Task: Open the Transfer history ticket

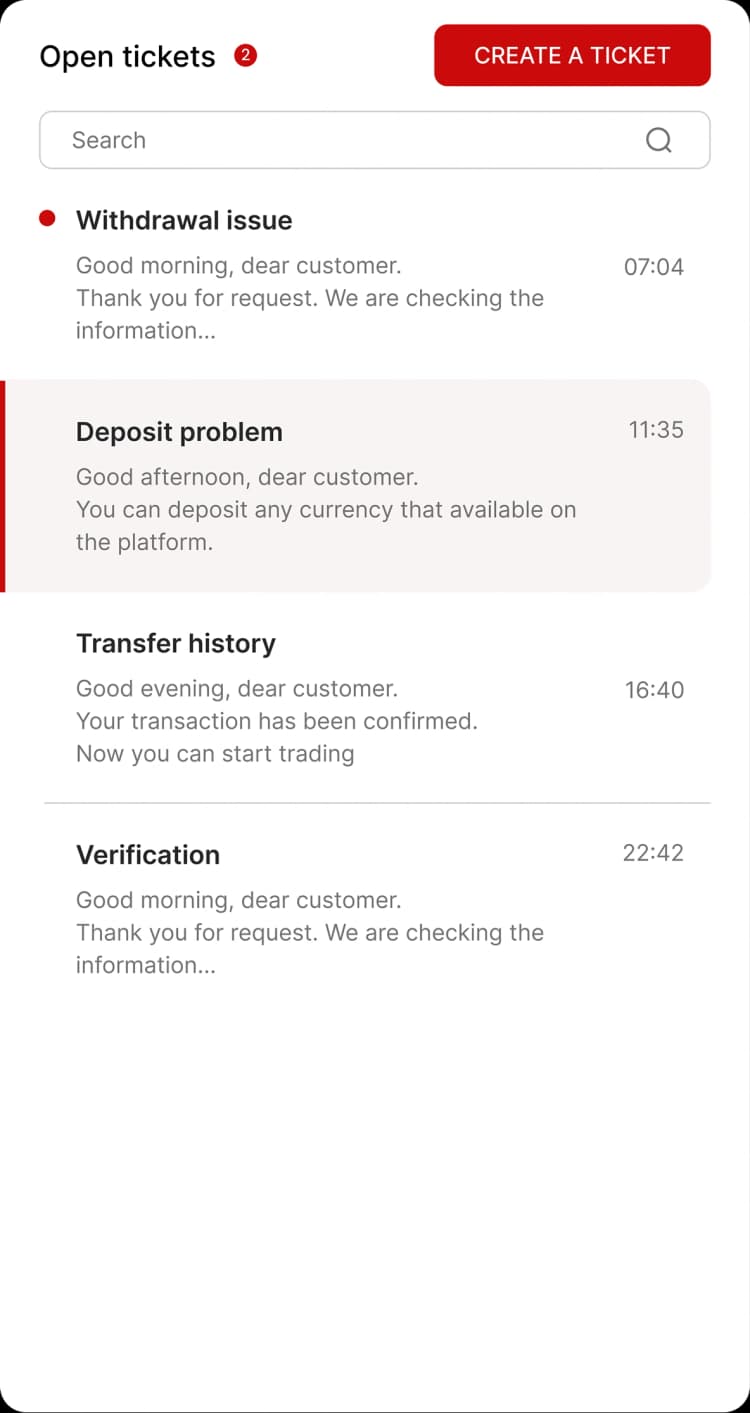Action: point(176,643)
